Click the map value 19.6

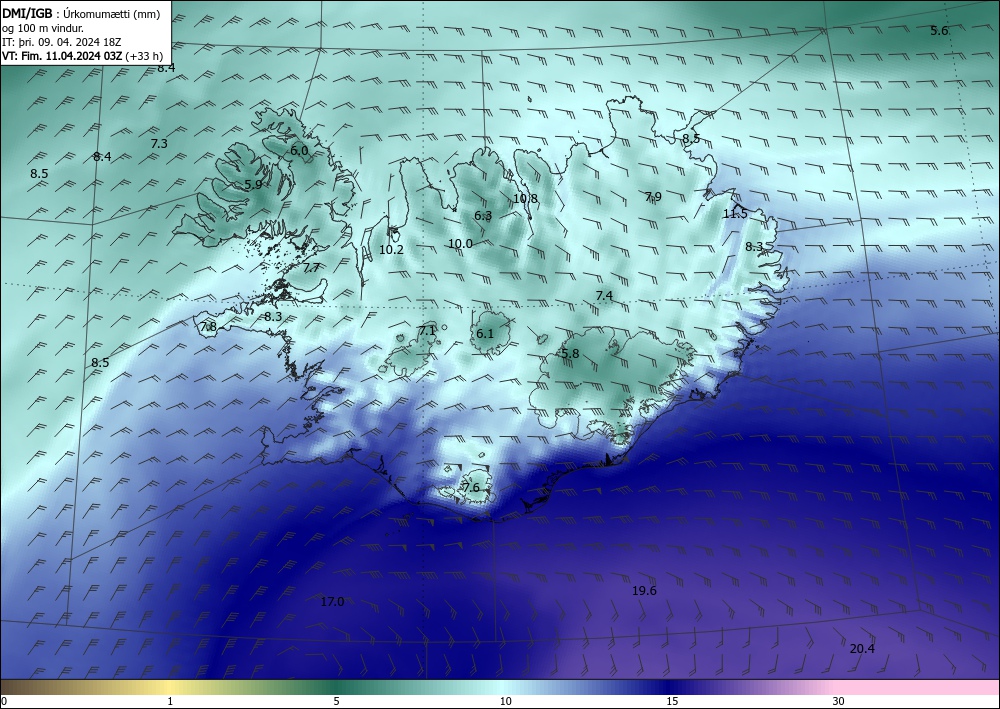[x=644, y=591]
